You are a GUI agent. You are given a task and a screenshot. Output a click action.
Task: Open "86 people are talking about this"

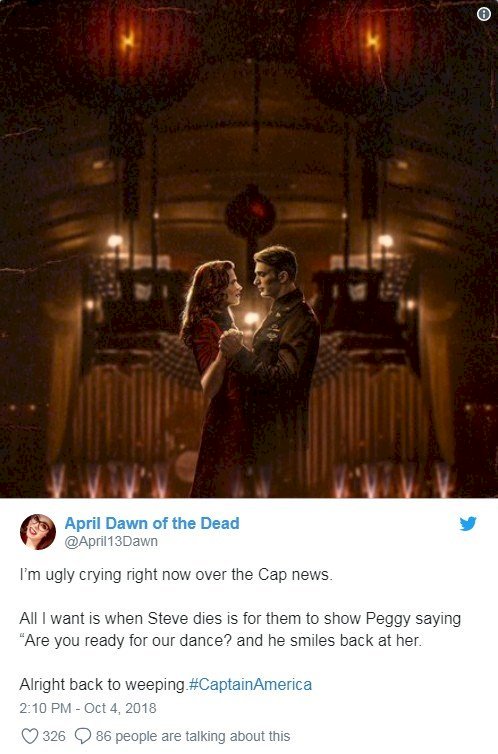point(193,736)
